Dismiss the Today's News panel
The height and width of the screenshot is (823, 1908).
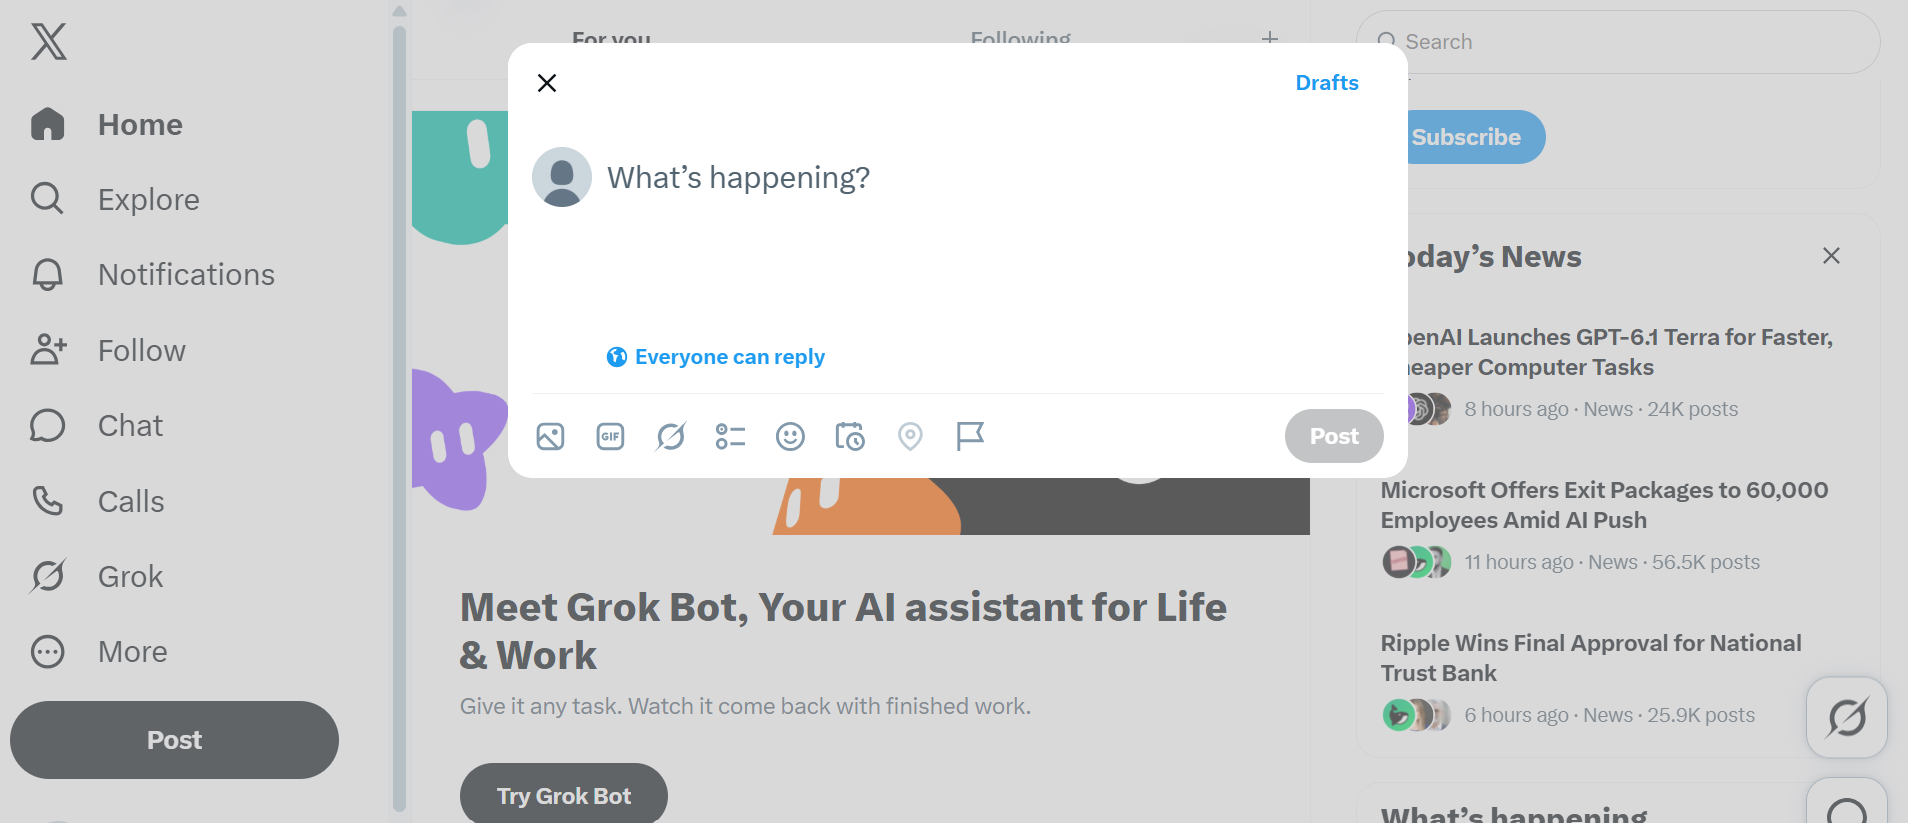1831,256
